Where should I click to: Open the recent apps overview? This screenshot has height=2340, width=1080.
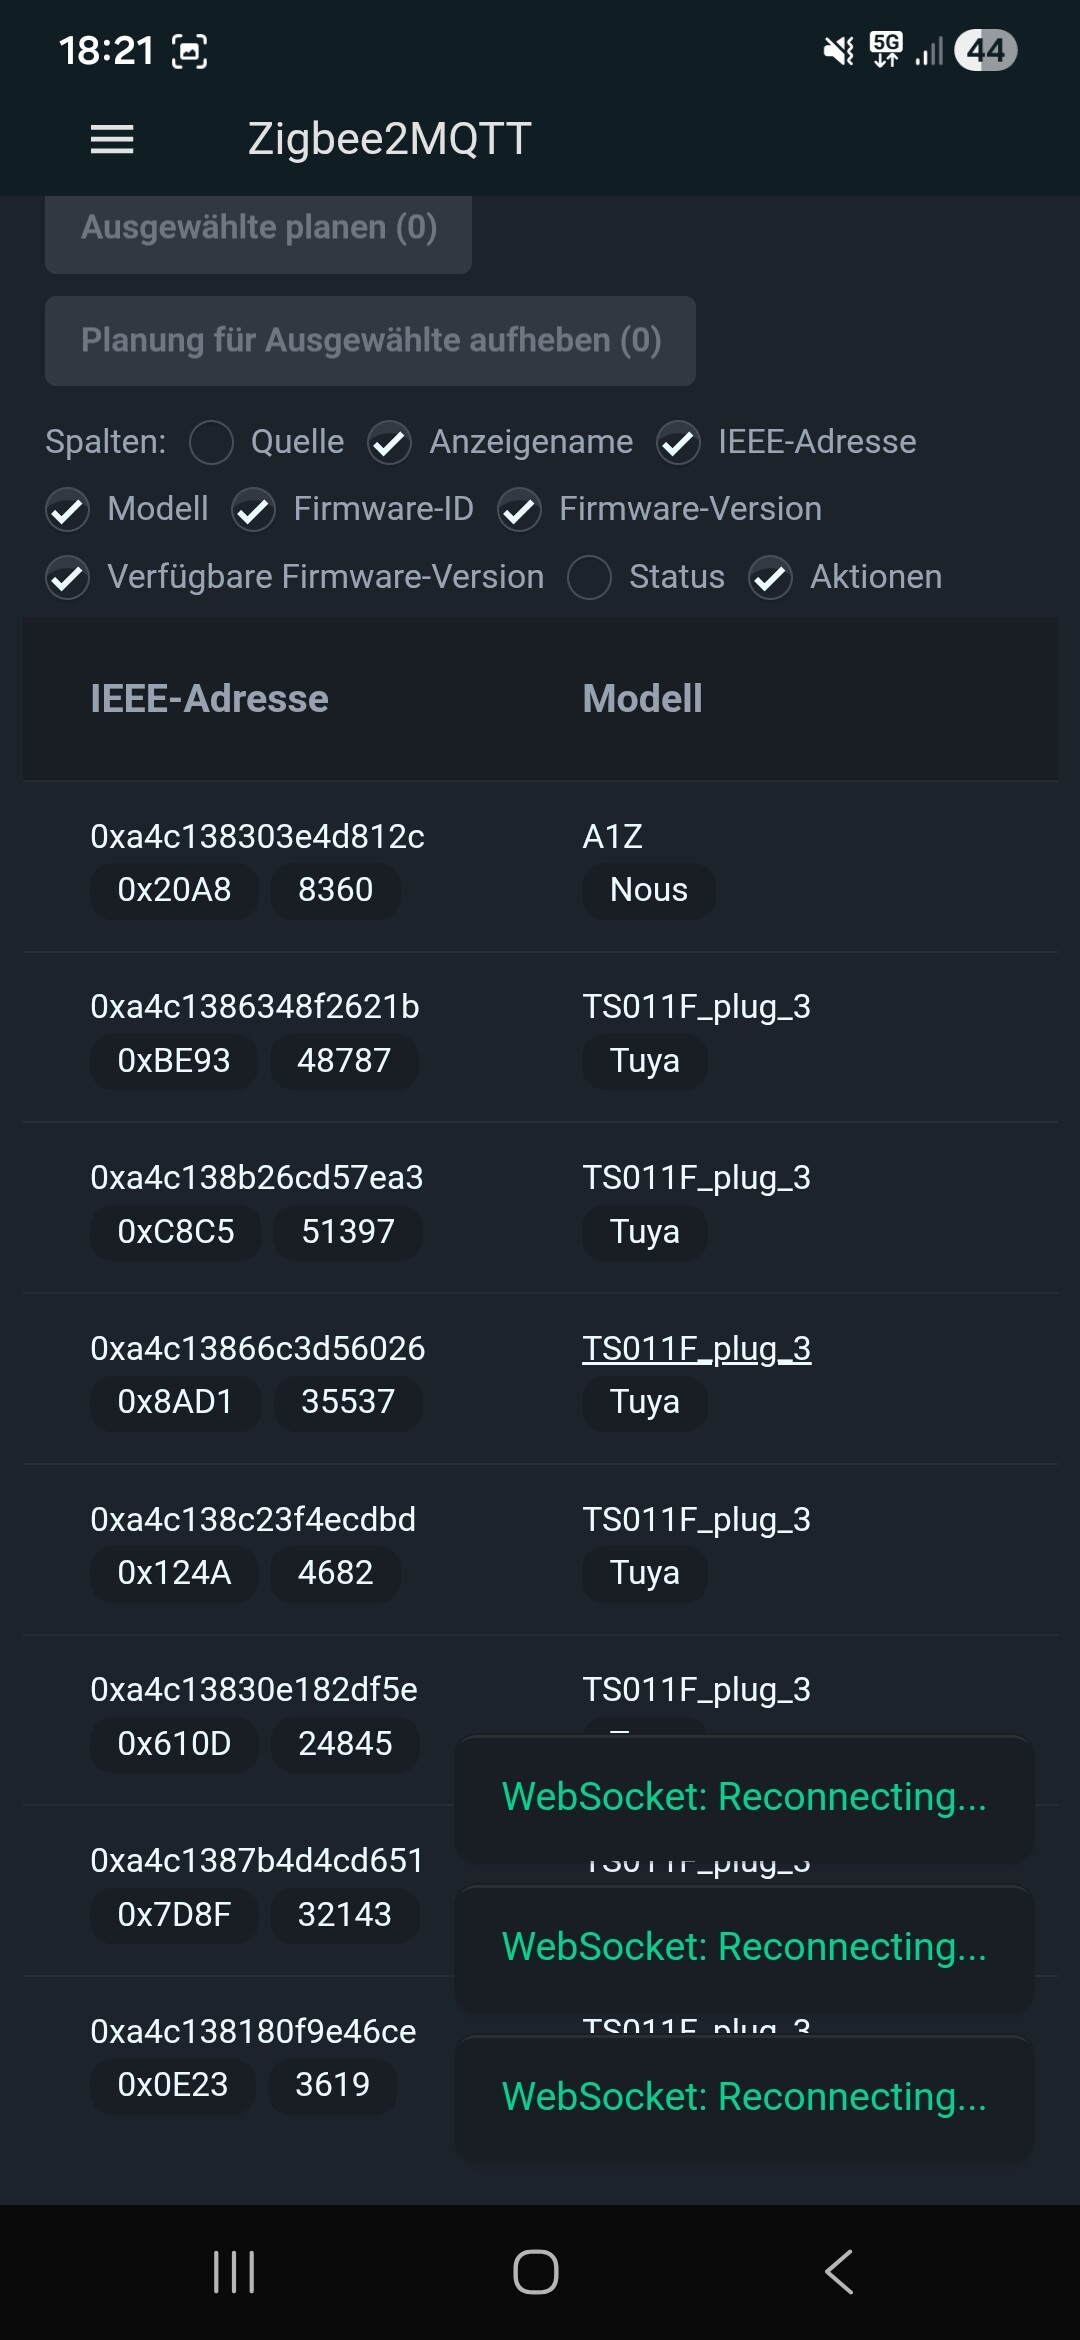tap(234, 2272)
